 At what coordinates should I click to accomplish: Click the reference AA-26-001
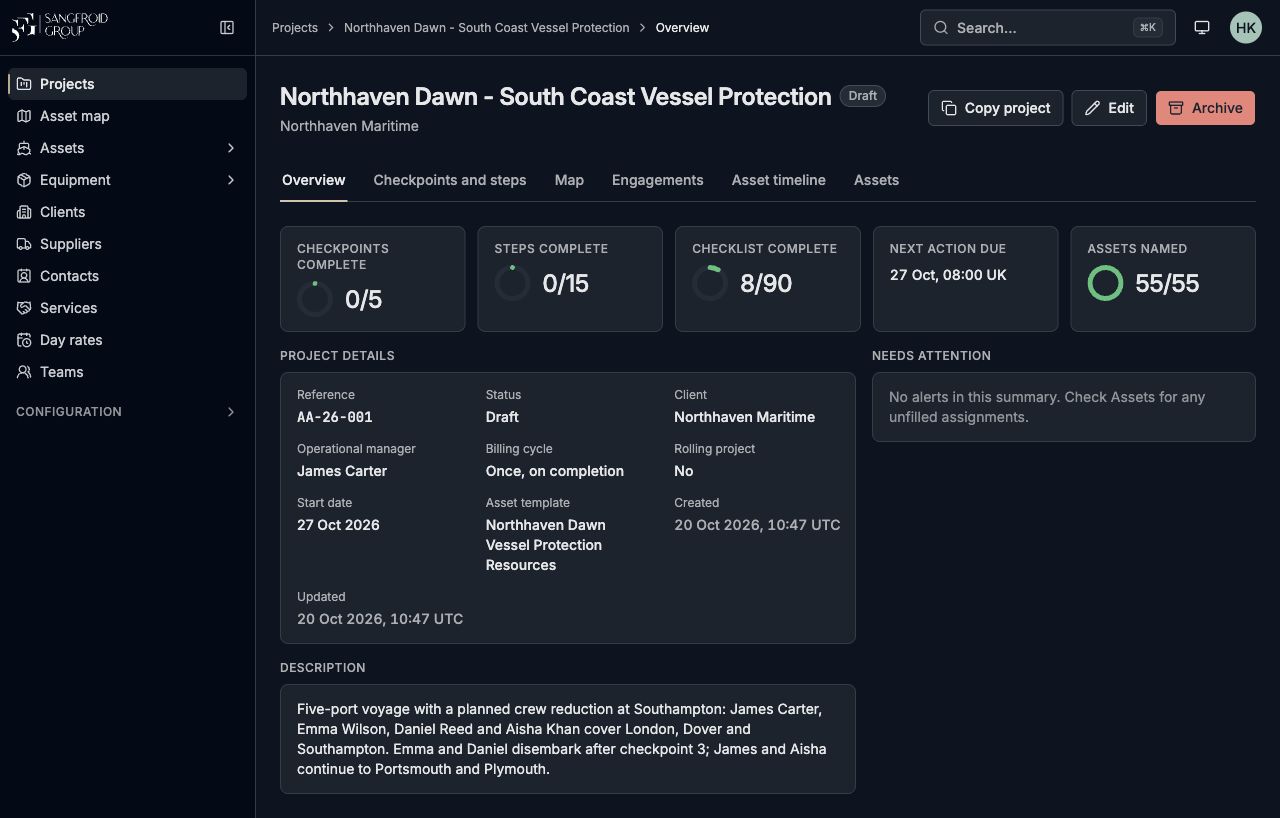pos(335,417)
